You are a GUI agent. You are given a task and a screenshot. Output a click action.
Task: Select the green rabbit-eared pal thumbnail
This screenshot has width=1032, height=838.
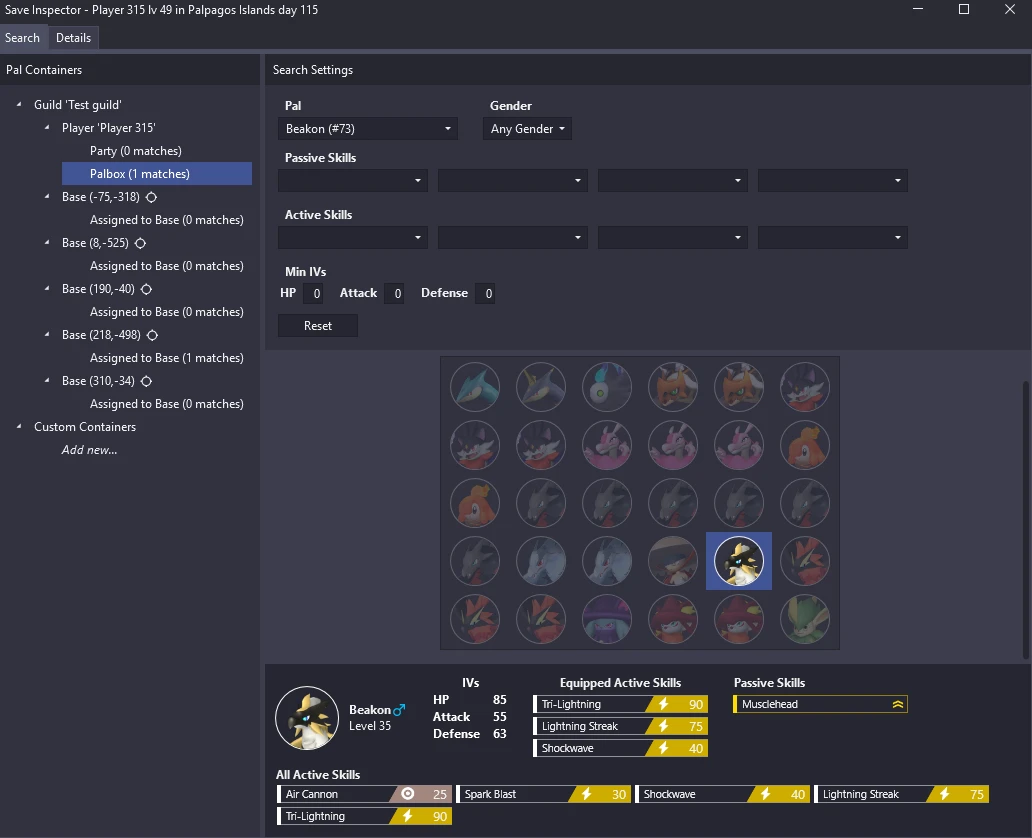pyautogui.click(x=804, y=619)
